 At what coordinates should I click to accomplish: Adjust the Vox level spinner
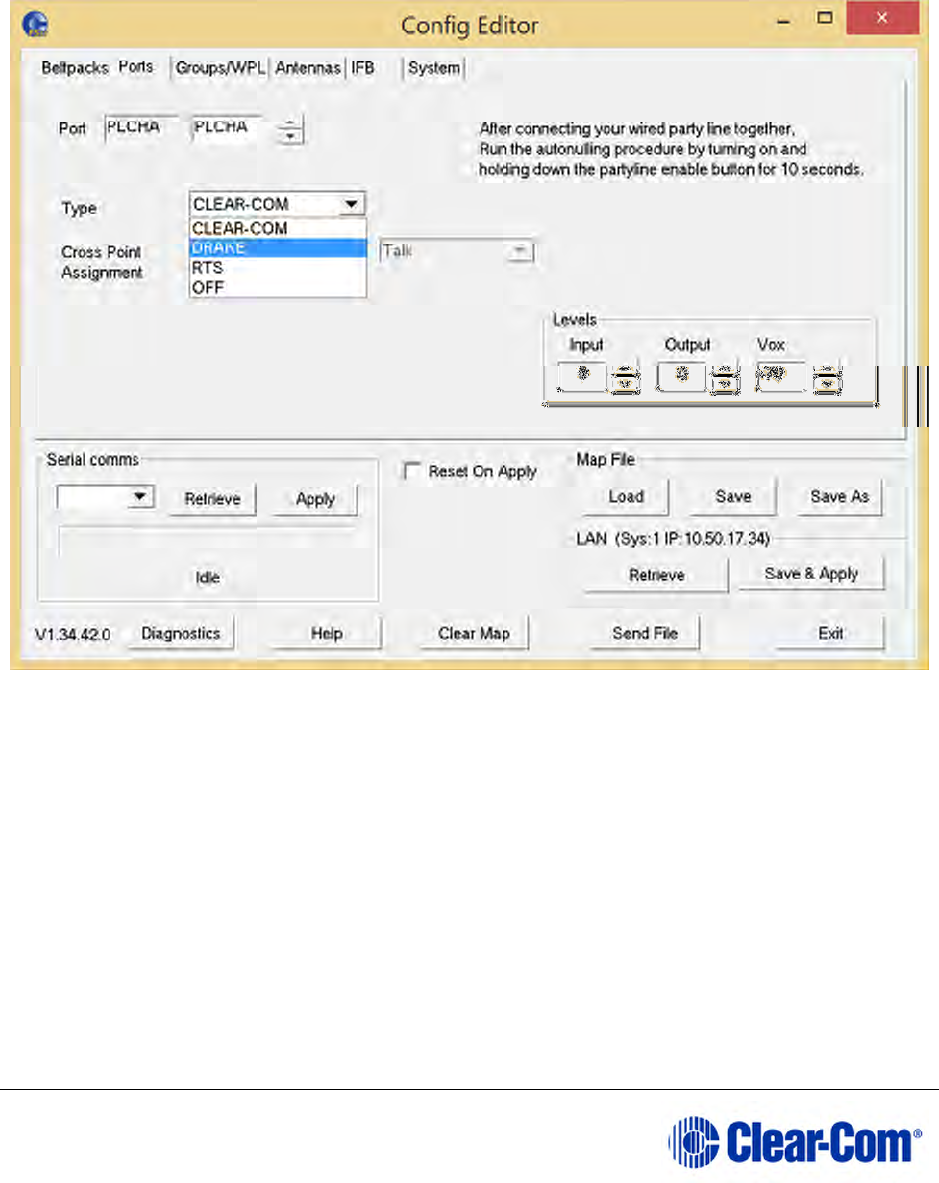[x=827, y=376]
